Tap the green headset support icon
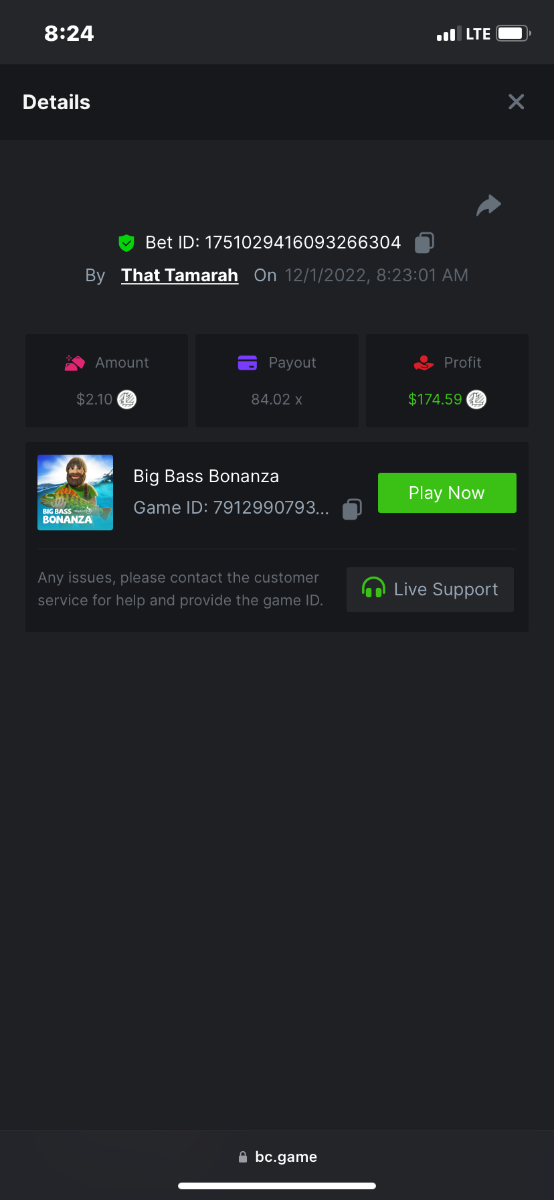Image resolution: width=554 pixels, height=1200 pixels. (373, 589)
